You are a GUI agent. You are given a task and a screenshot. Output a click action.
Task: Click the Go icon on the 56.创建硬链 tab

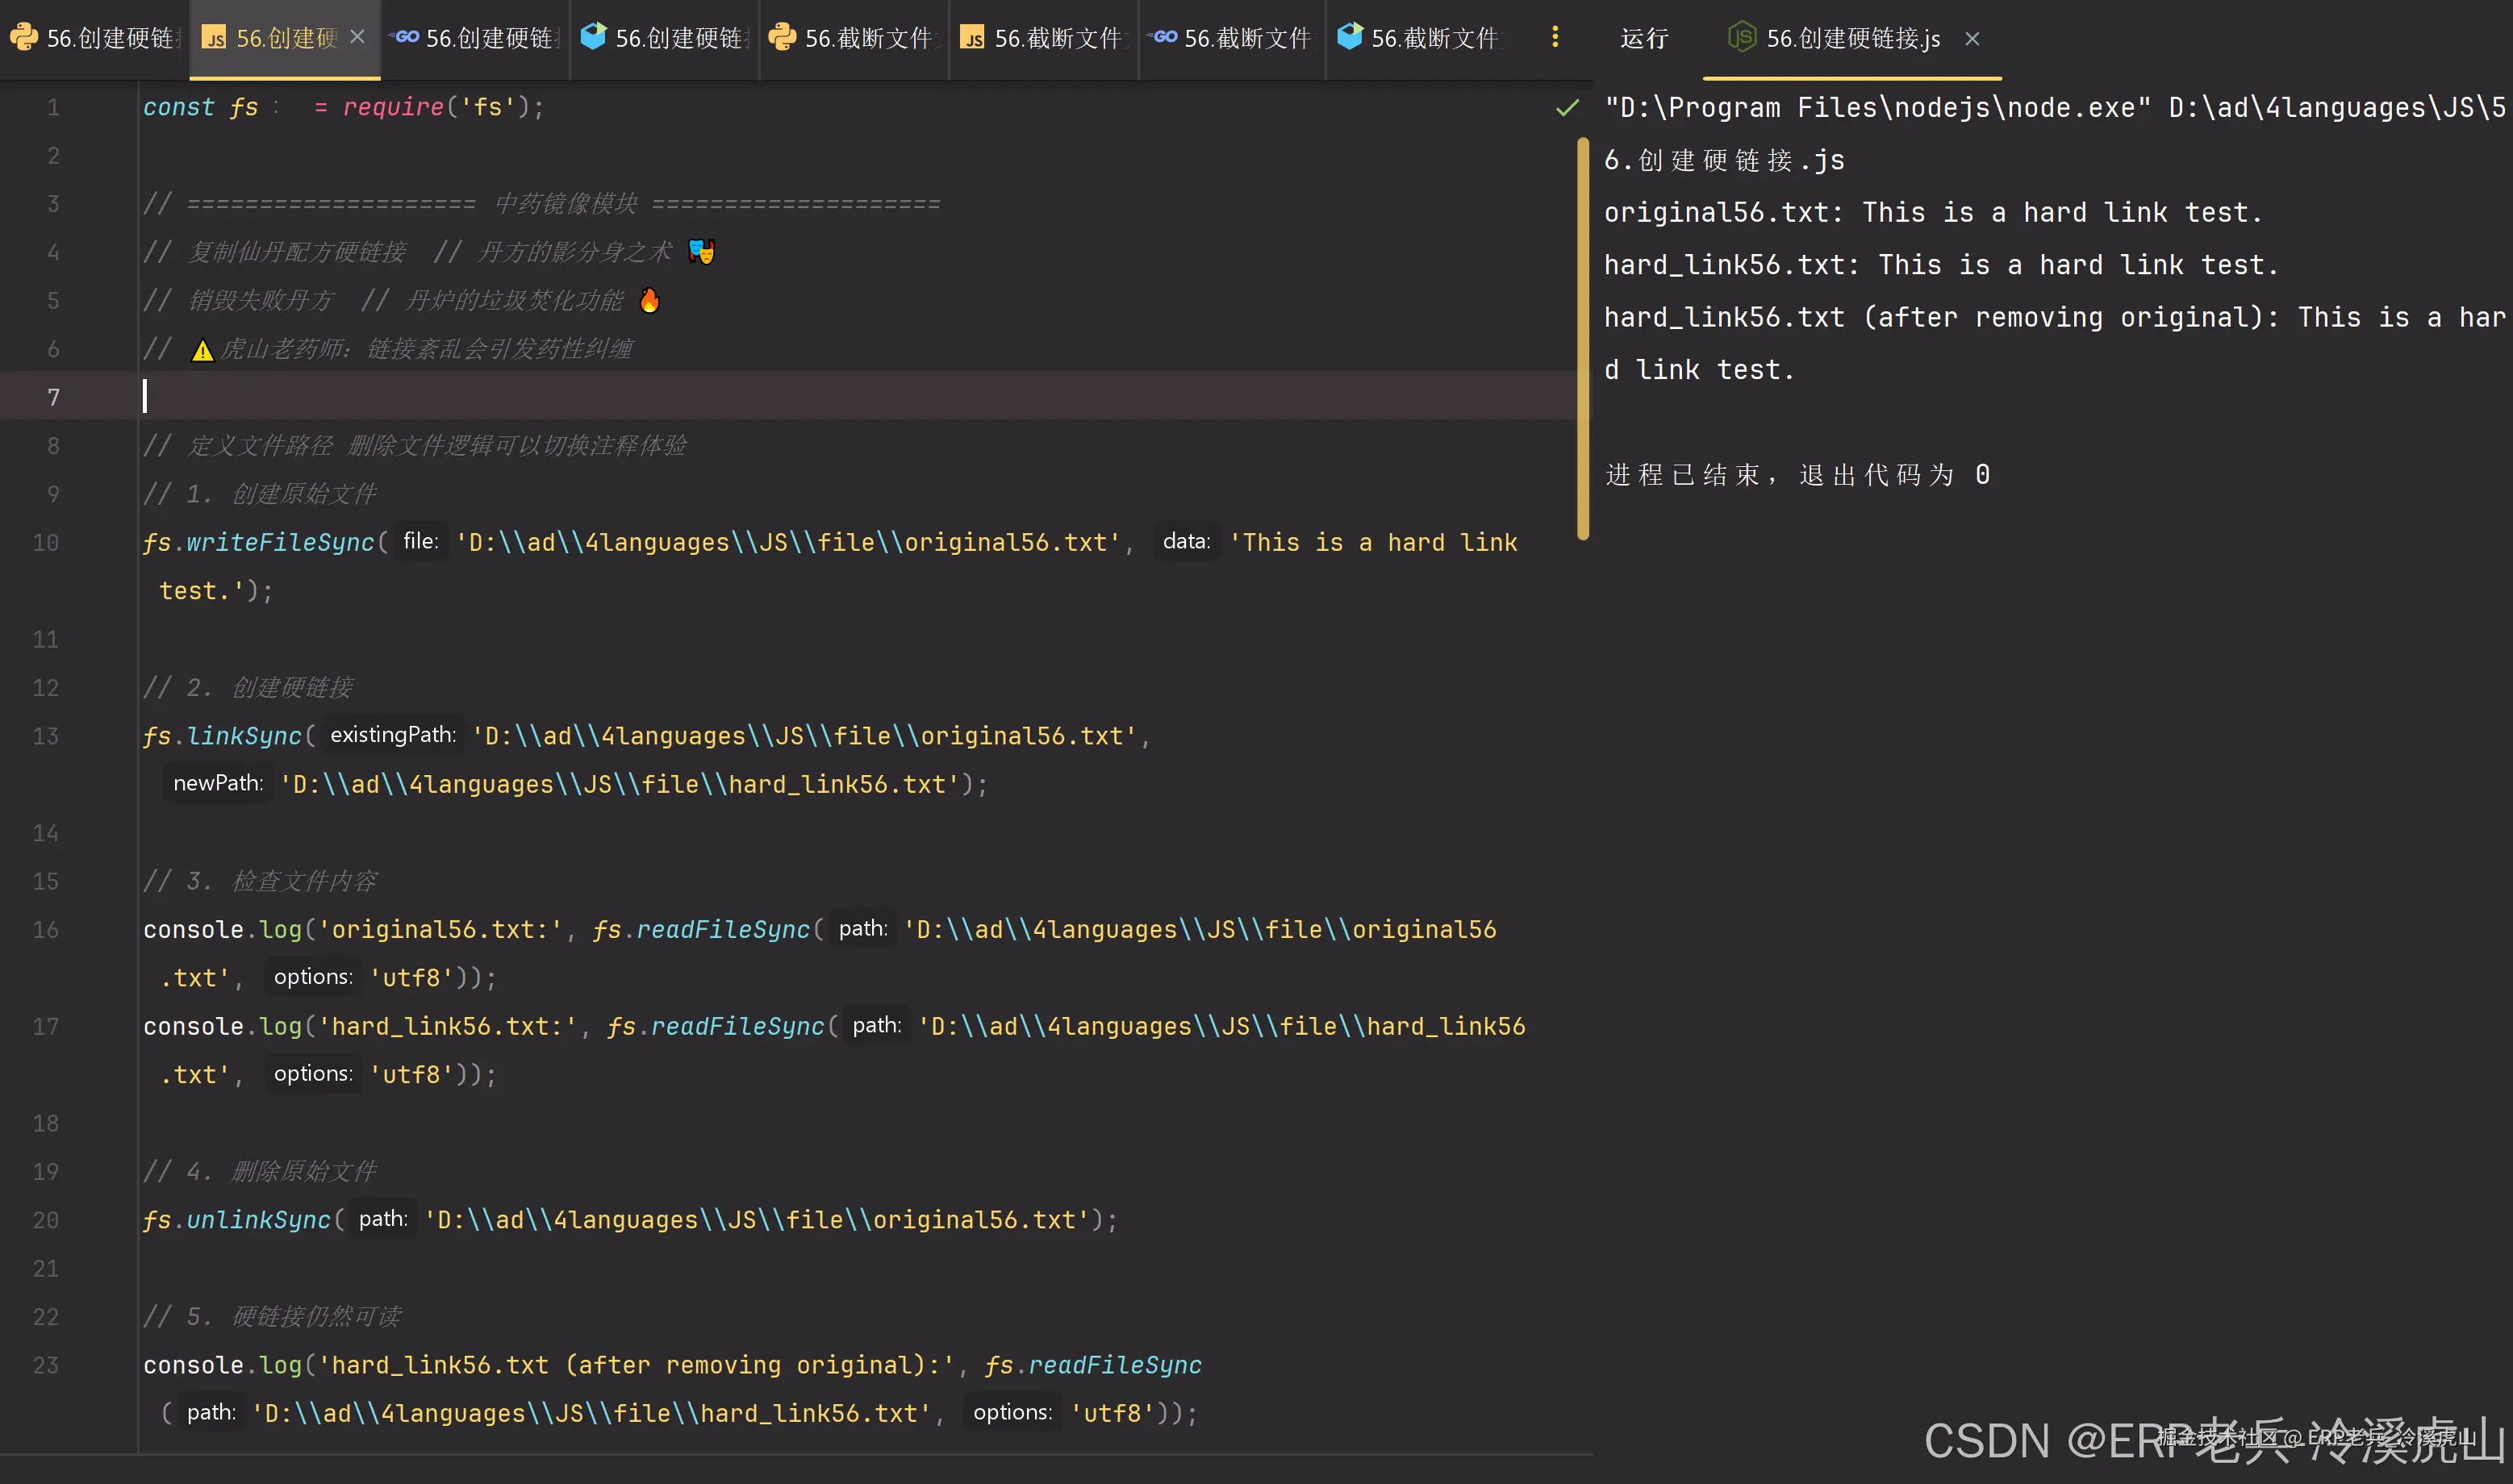coord(405,38)
